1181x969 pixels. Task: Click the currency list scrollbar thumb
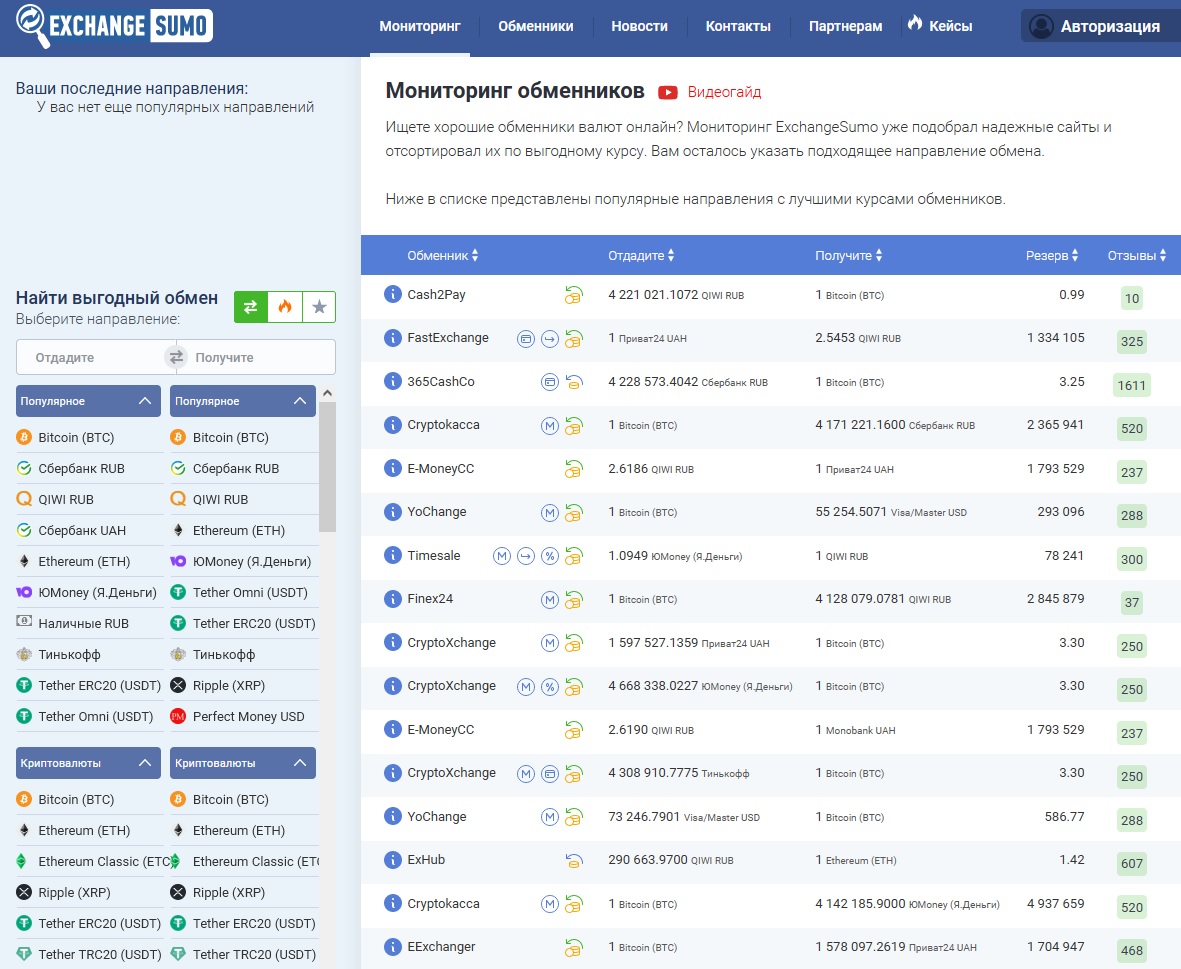pyautogui.click(x=327, y=467)
